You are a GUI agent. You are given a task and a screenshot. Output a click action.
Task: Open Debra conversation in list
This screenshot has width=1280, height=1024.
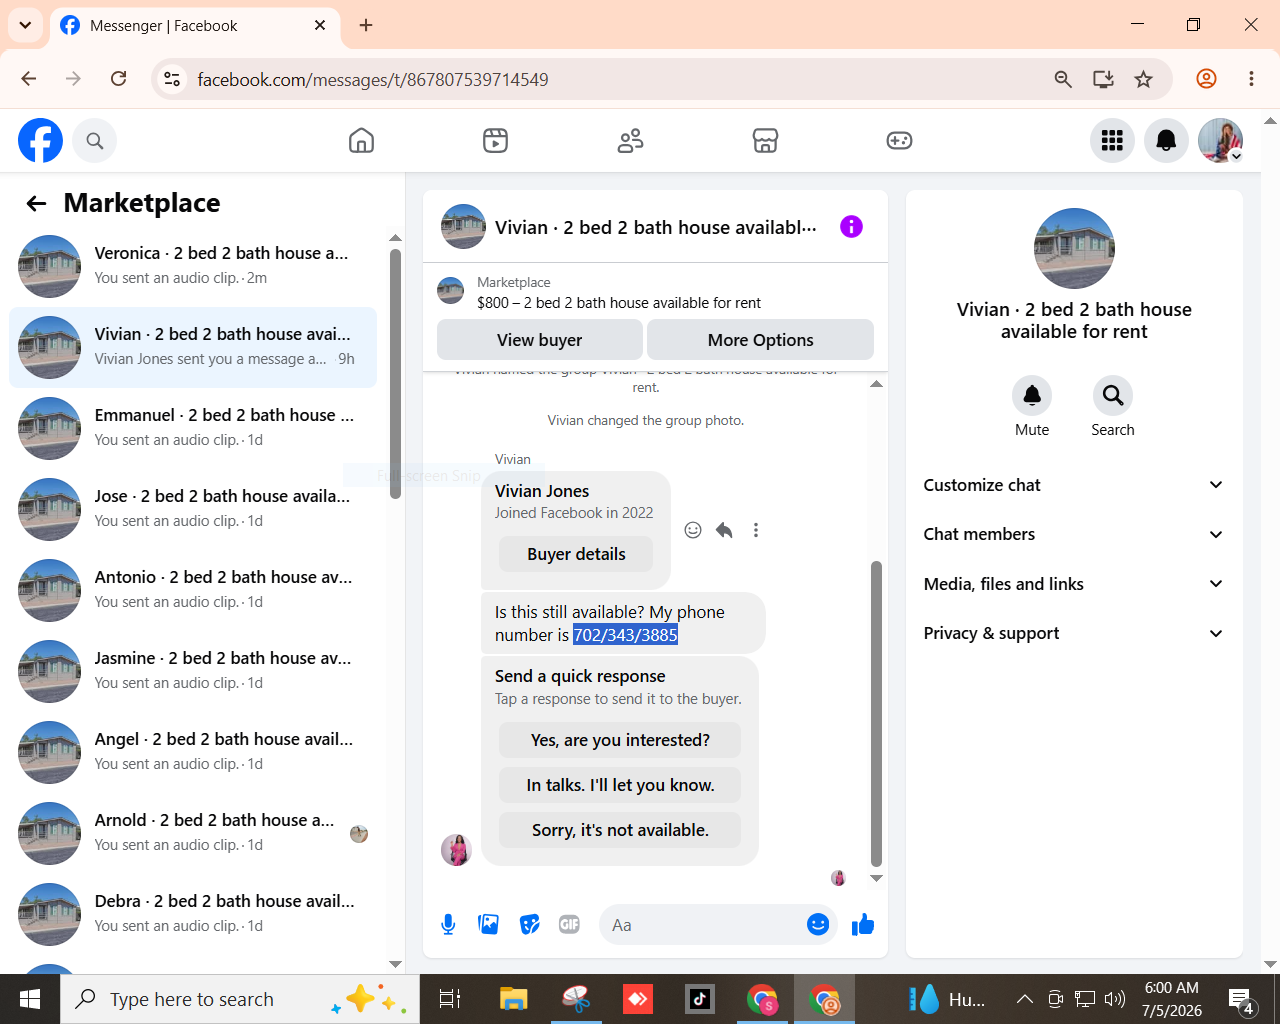(x=193, y=914)
